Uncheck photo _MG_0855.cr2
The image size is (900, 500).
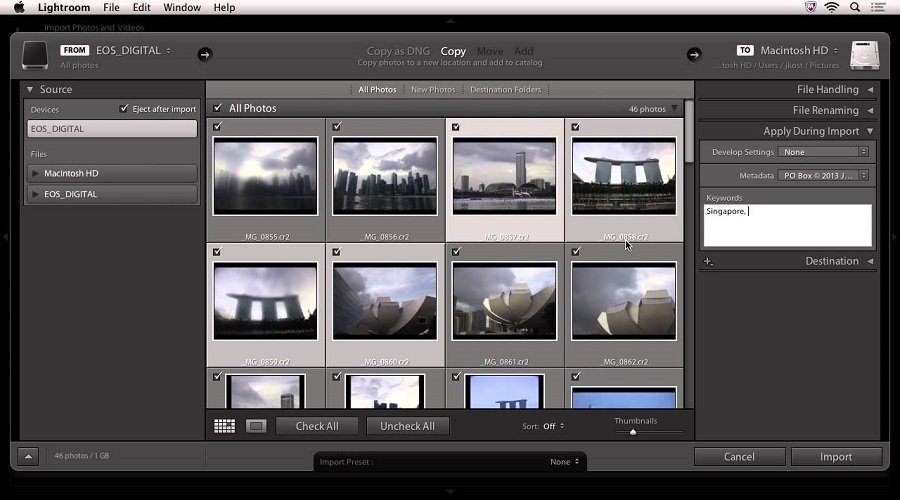pyautogui.click(x=218, y=126)
